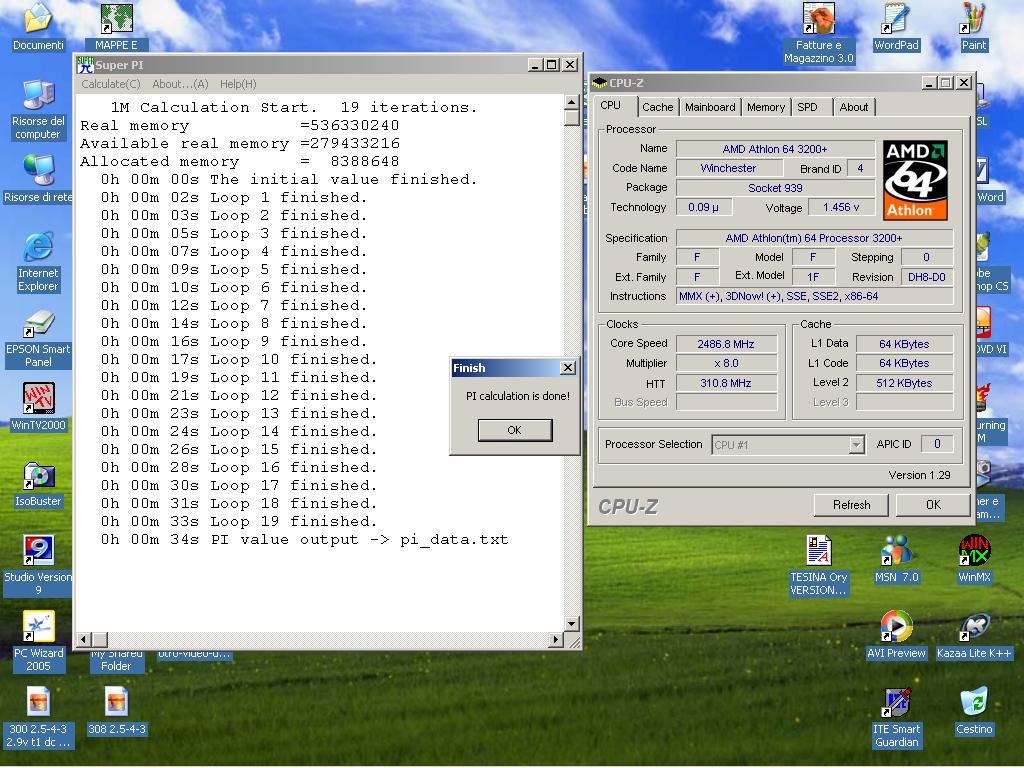Click the Refresh button in CPU-Z
Viewport: 1024px width, 768px height.
[x=851, y=505]
